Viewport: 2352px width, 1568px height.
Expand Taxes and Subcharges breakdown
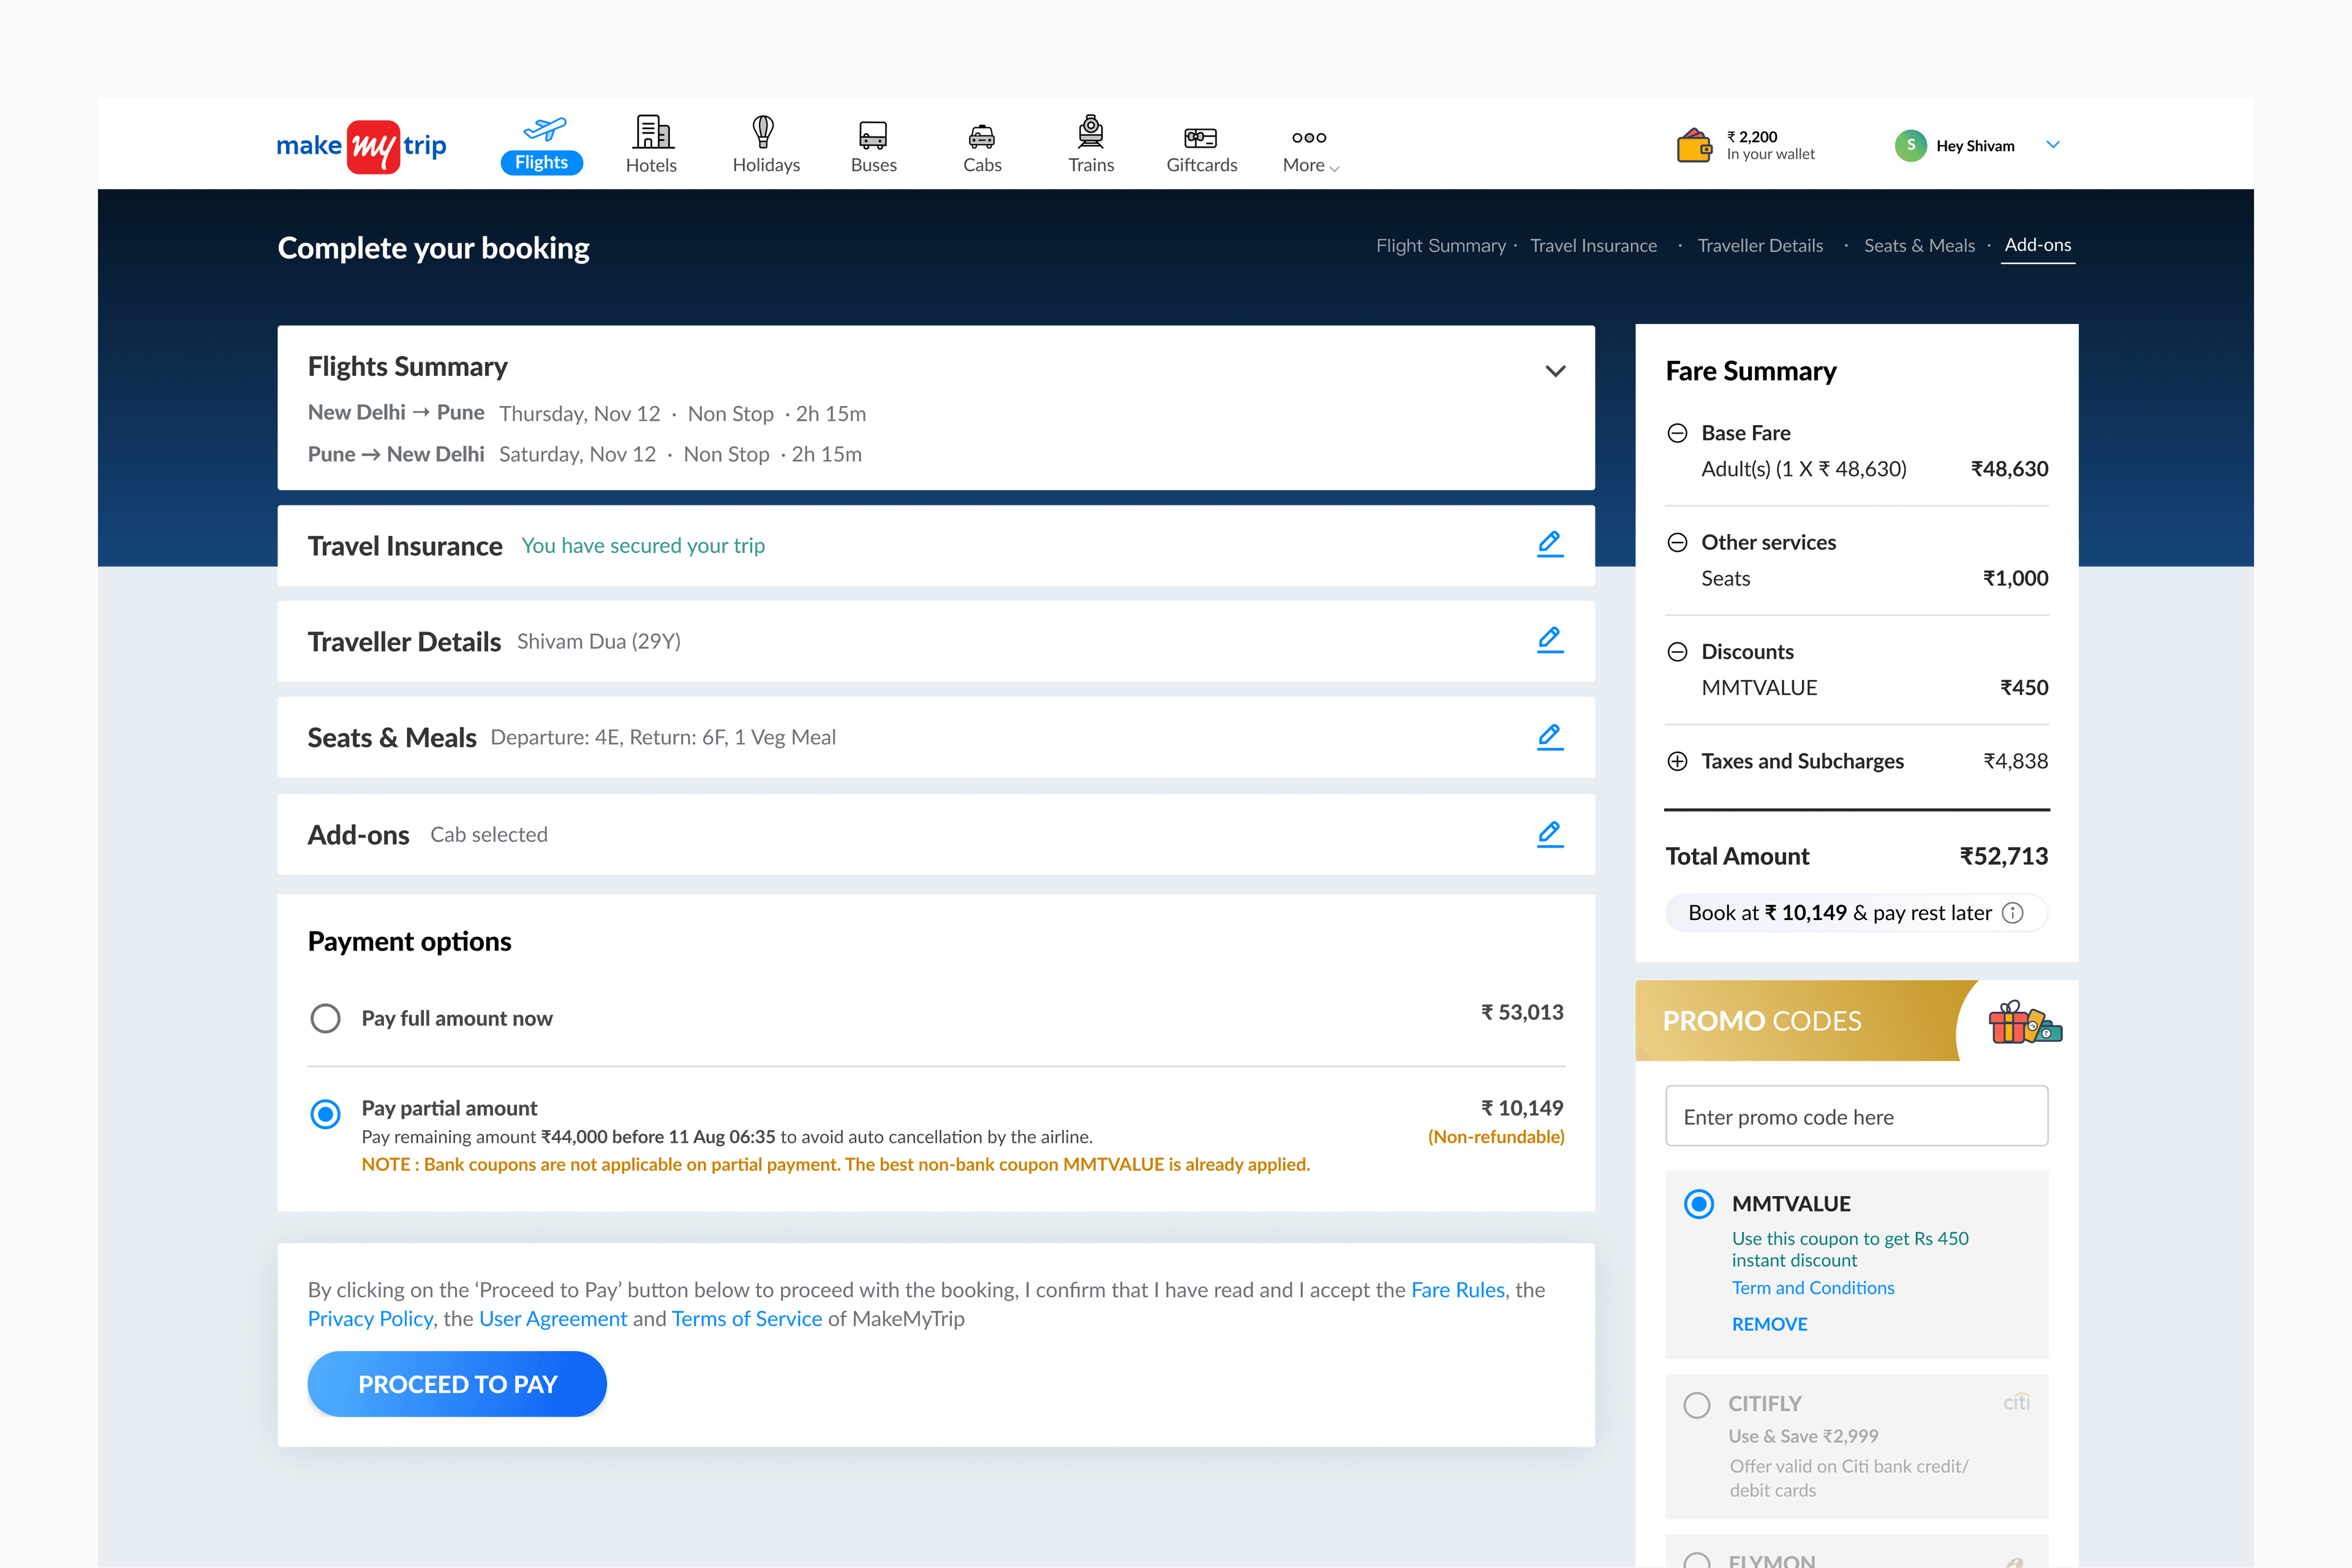coord(1677,761)
